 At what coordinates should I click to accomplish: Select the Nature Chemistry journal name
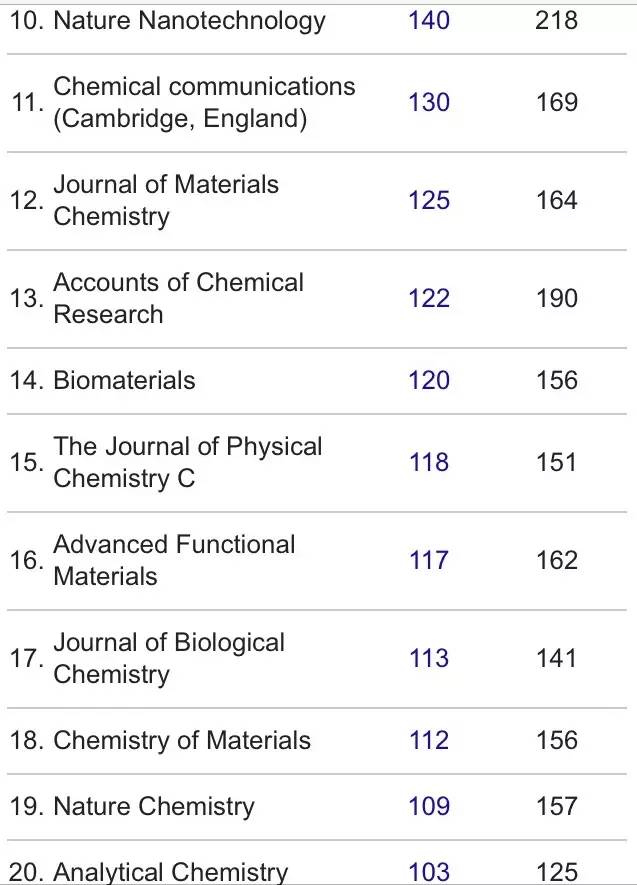click(153, 806)
